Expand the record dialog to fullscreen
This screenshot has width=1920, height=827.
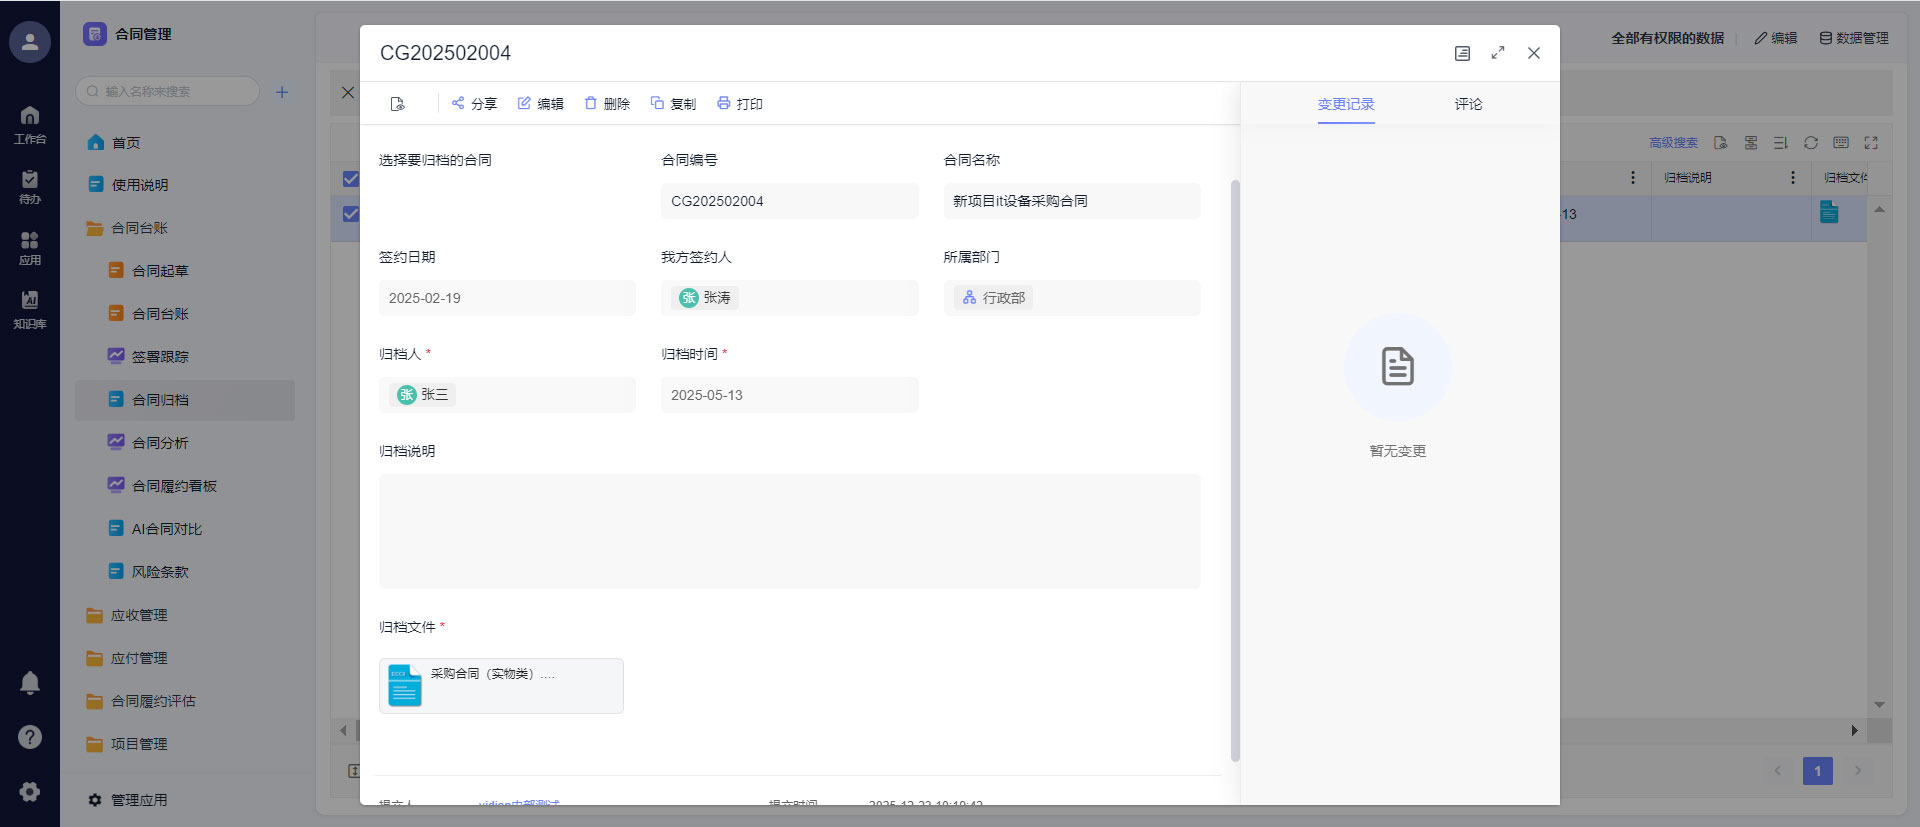[x=1497, y=53]
